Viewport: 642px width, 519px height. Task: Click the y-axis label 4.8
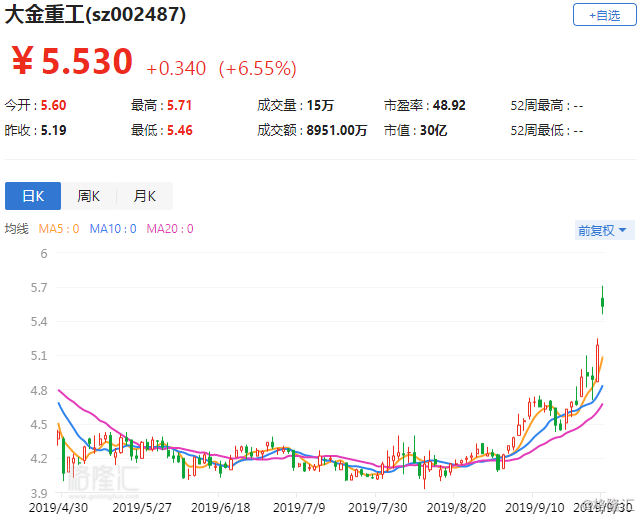[39, 390]
